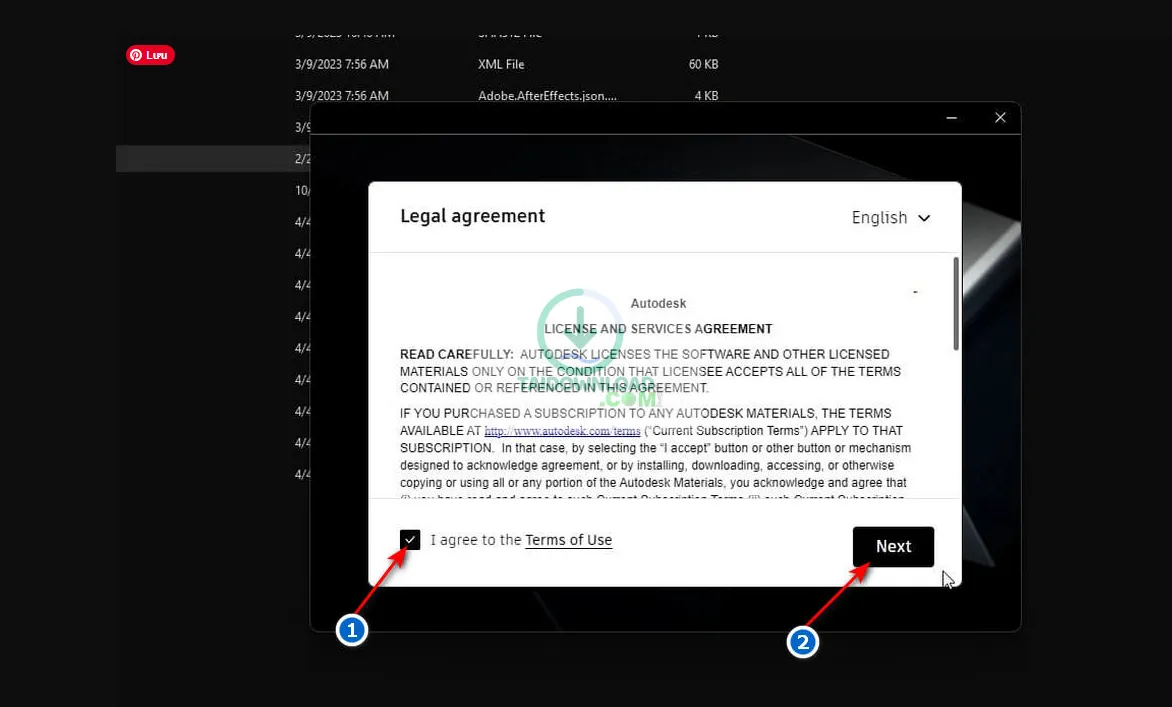Viewport: 1172px width, 707px height.
Task: Click the license text scrollbar thumb
Action: [x=956, y=303]
